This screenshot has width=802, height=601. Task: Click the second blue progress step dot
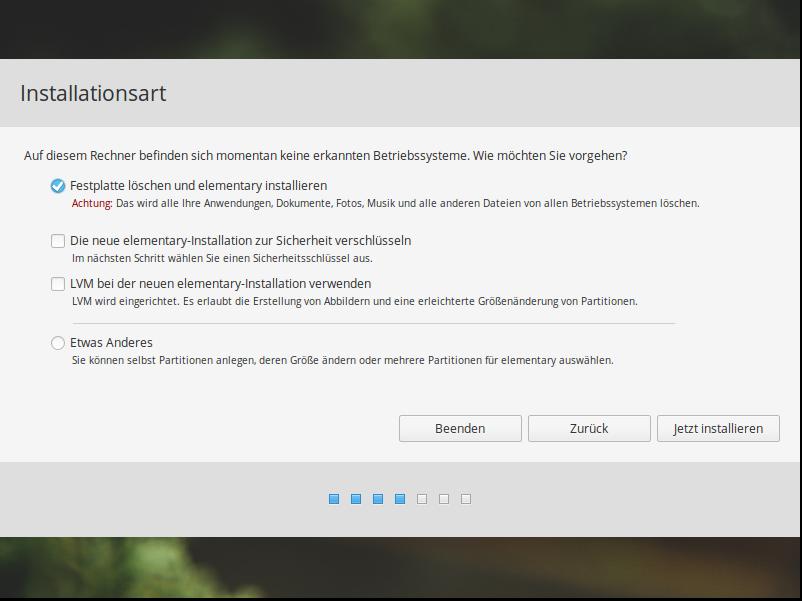356,499
